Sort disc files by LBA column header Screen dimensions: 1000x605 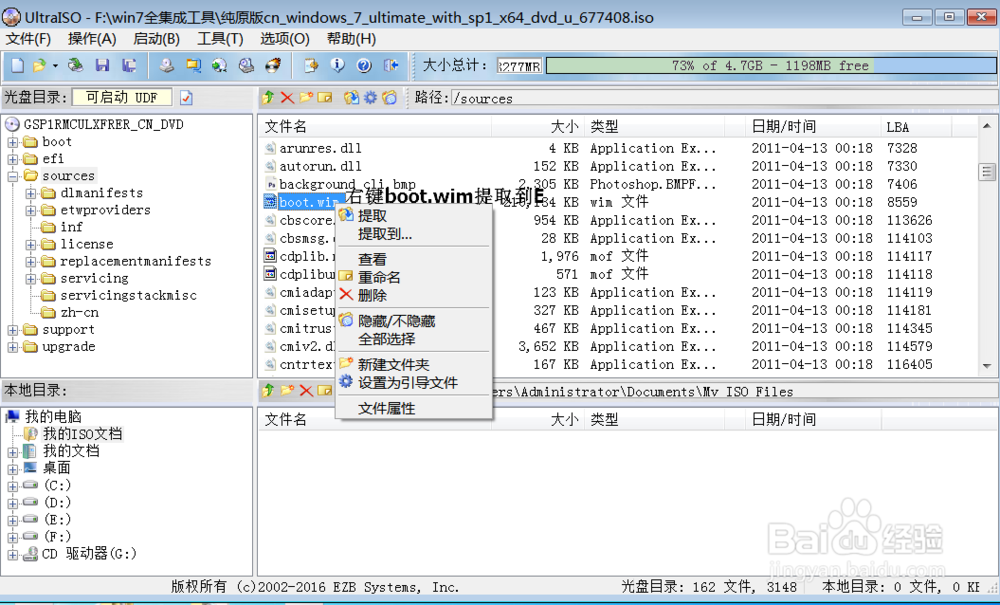click(916, 127)
